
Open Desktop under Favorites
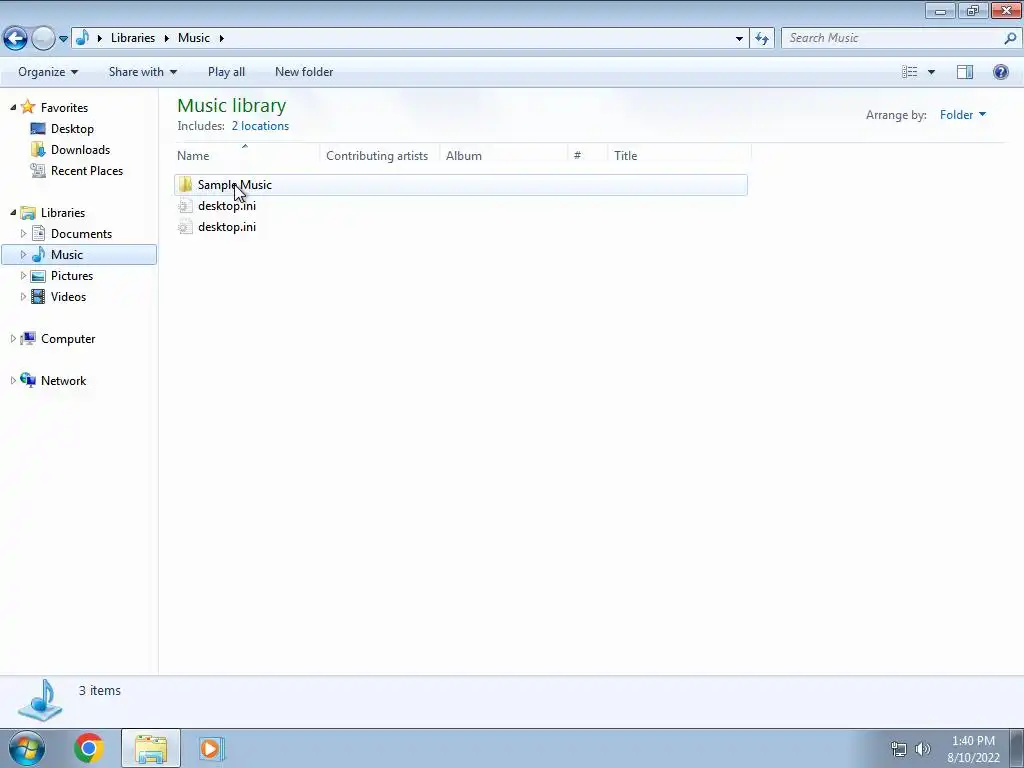72,129
